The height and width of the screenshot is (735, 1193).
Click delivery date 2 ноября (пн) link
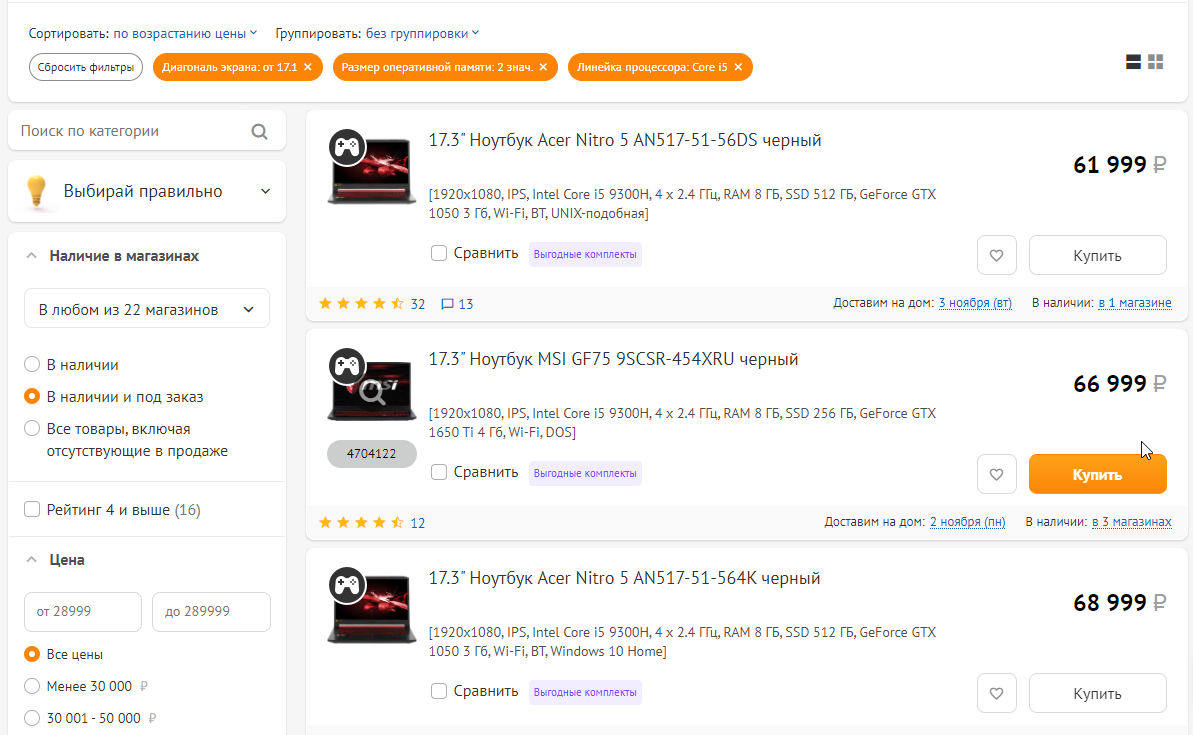[x=967, y=522]
